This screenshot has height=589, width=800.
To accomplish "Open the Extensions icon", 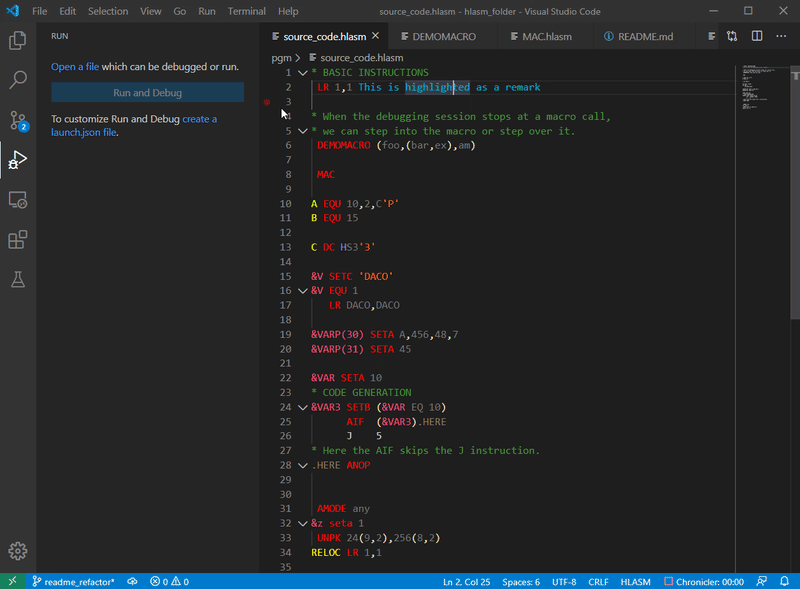I will [x=16, y=238].
